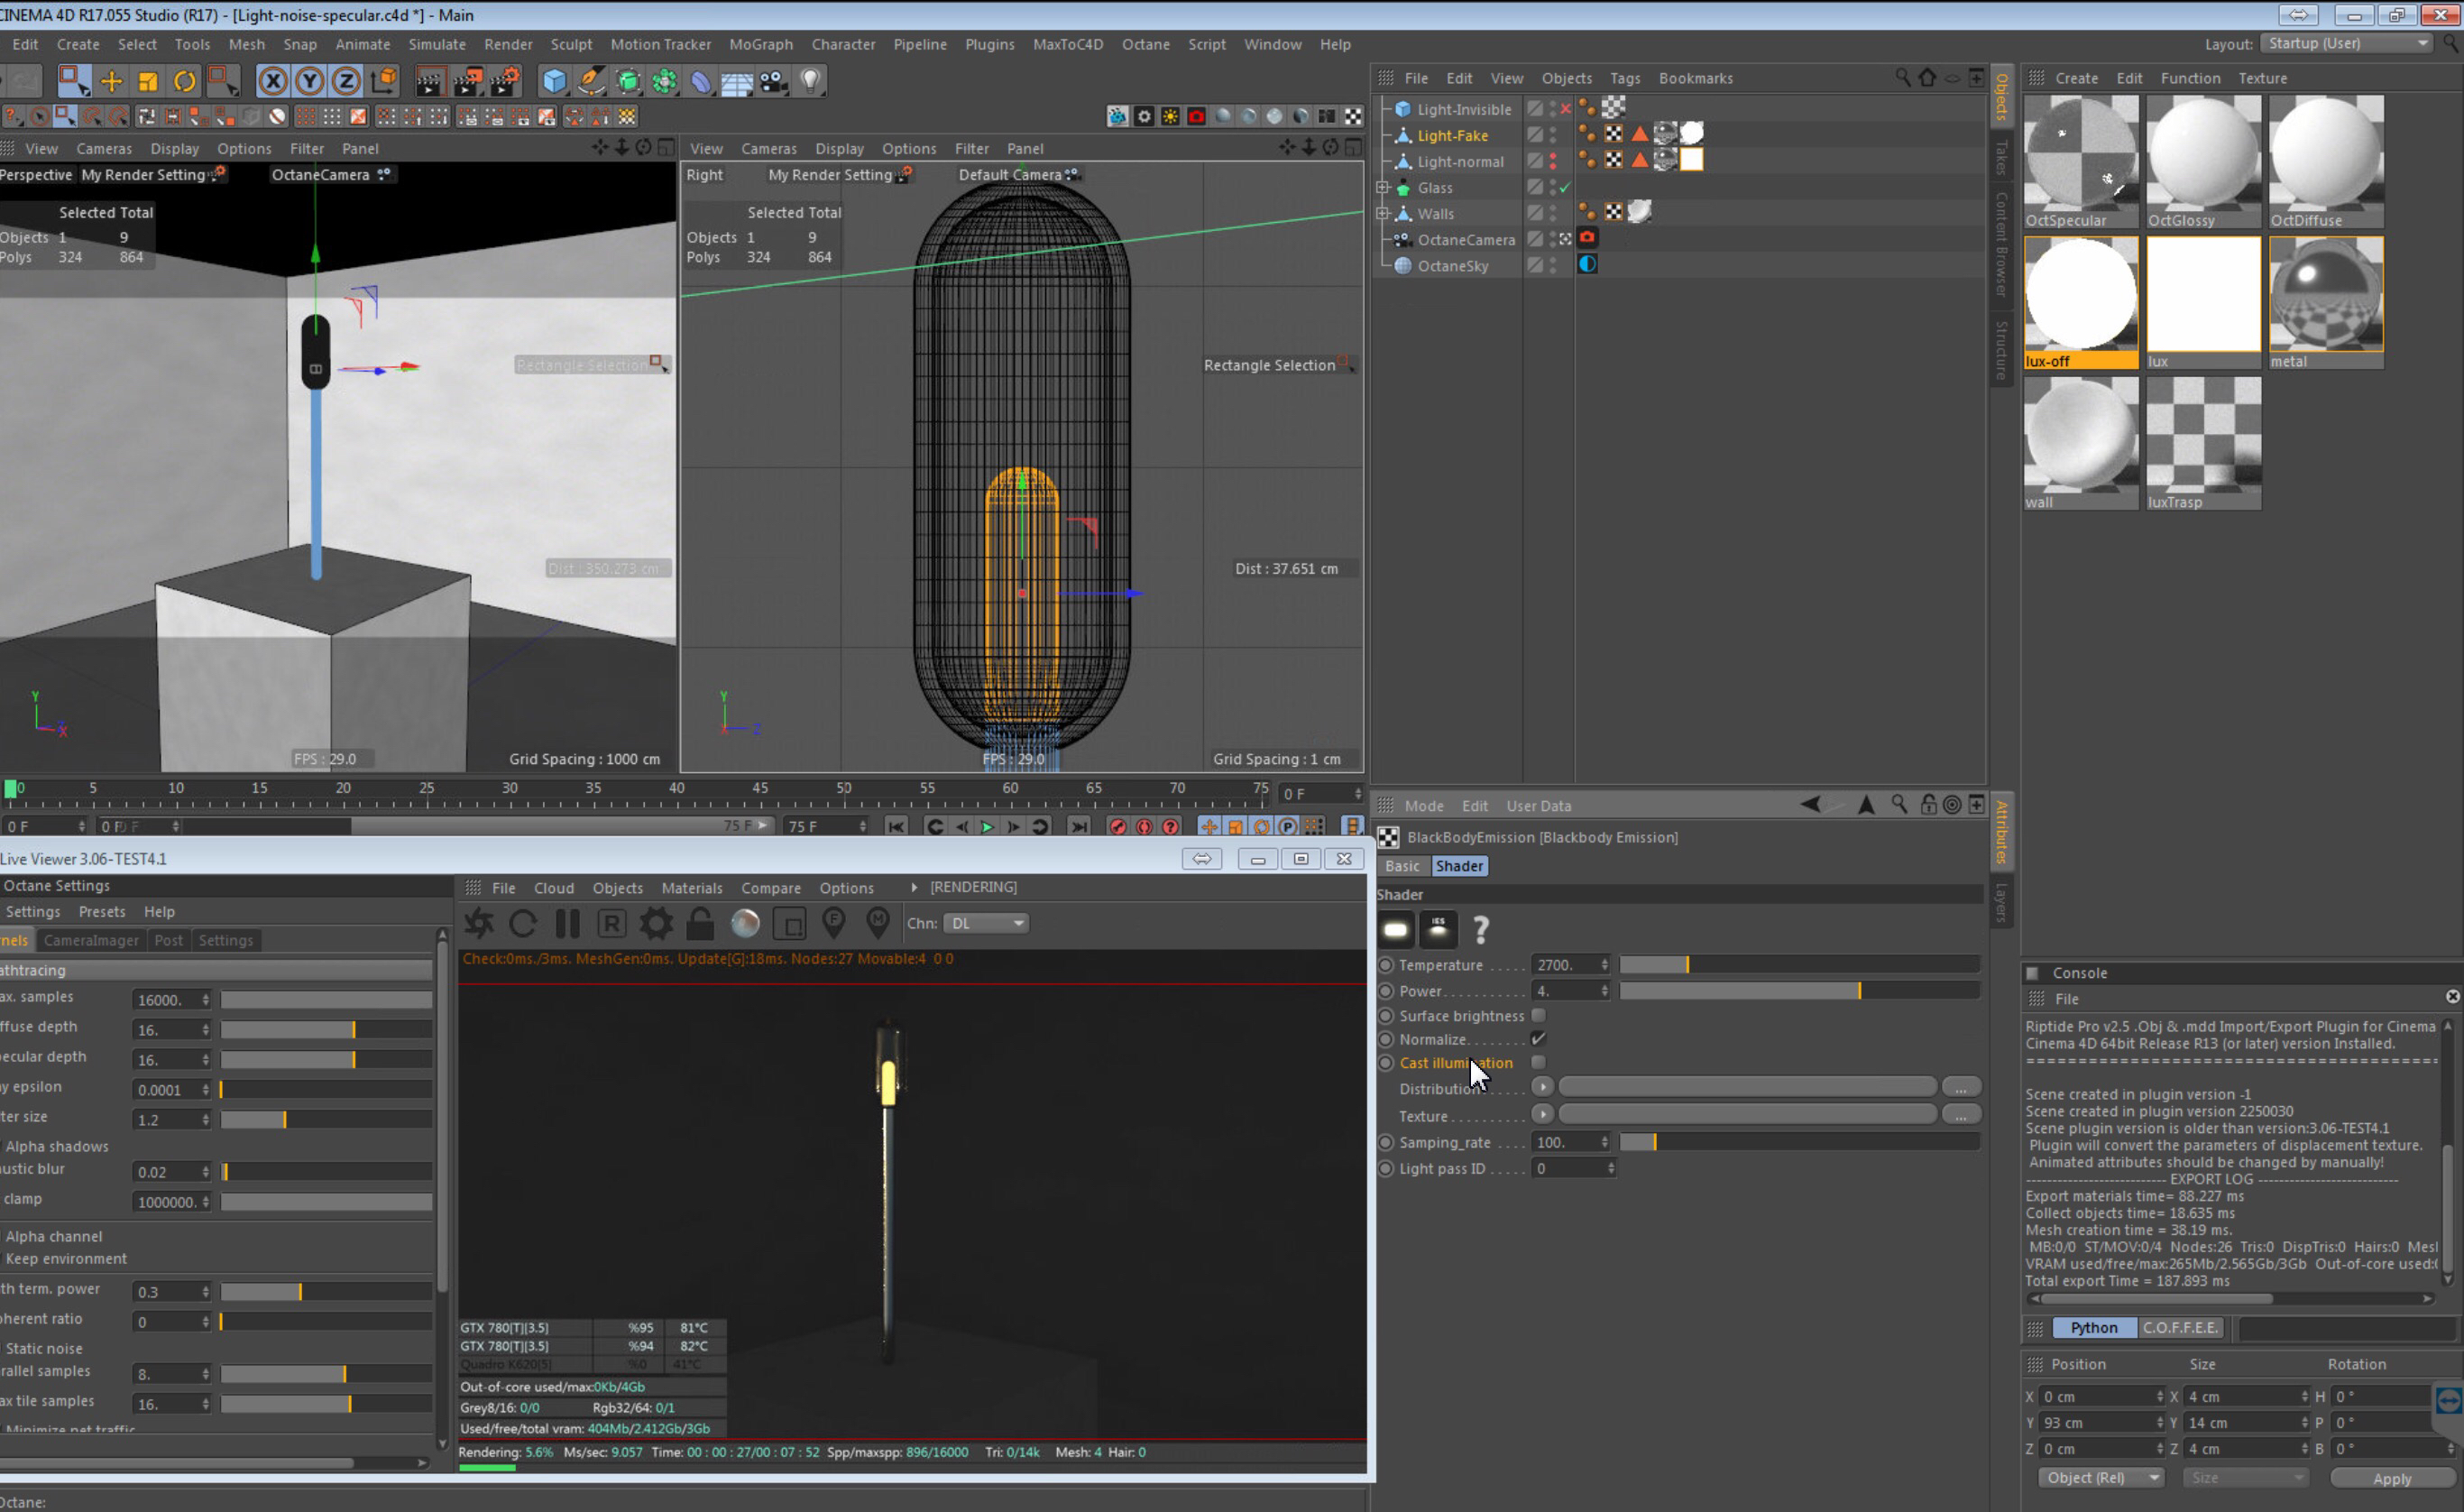Click the Live Viewer lock resolution icon
Image resolution: width=2464 pixels, height=1512 pixels.
700,923
